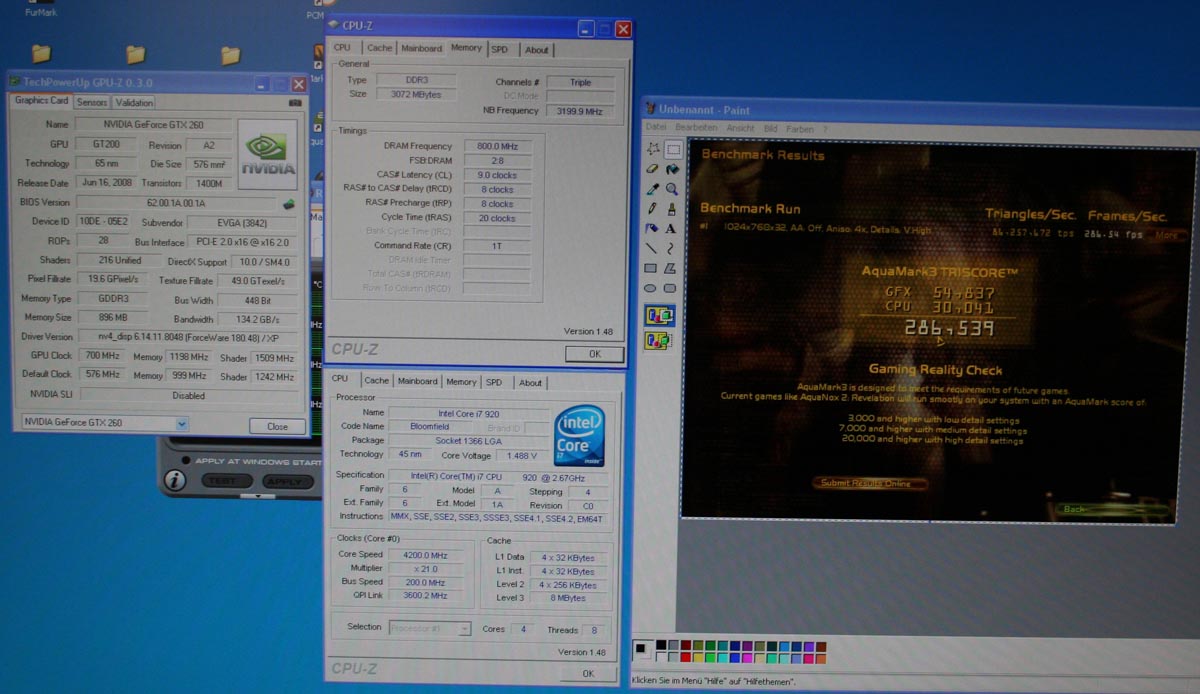Open the Bearbeiten menu in Paint
This screenshot has height=694, width=1200.
696,128
